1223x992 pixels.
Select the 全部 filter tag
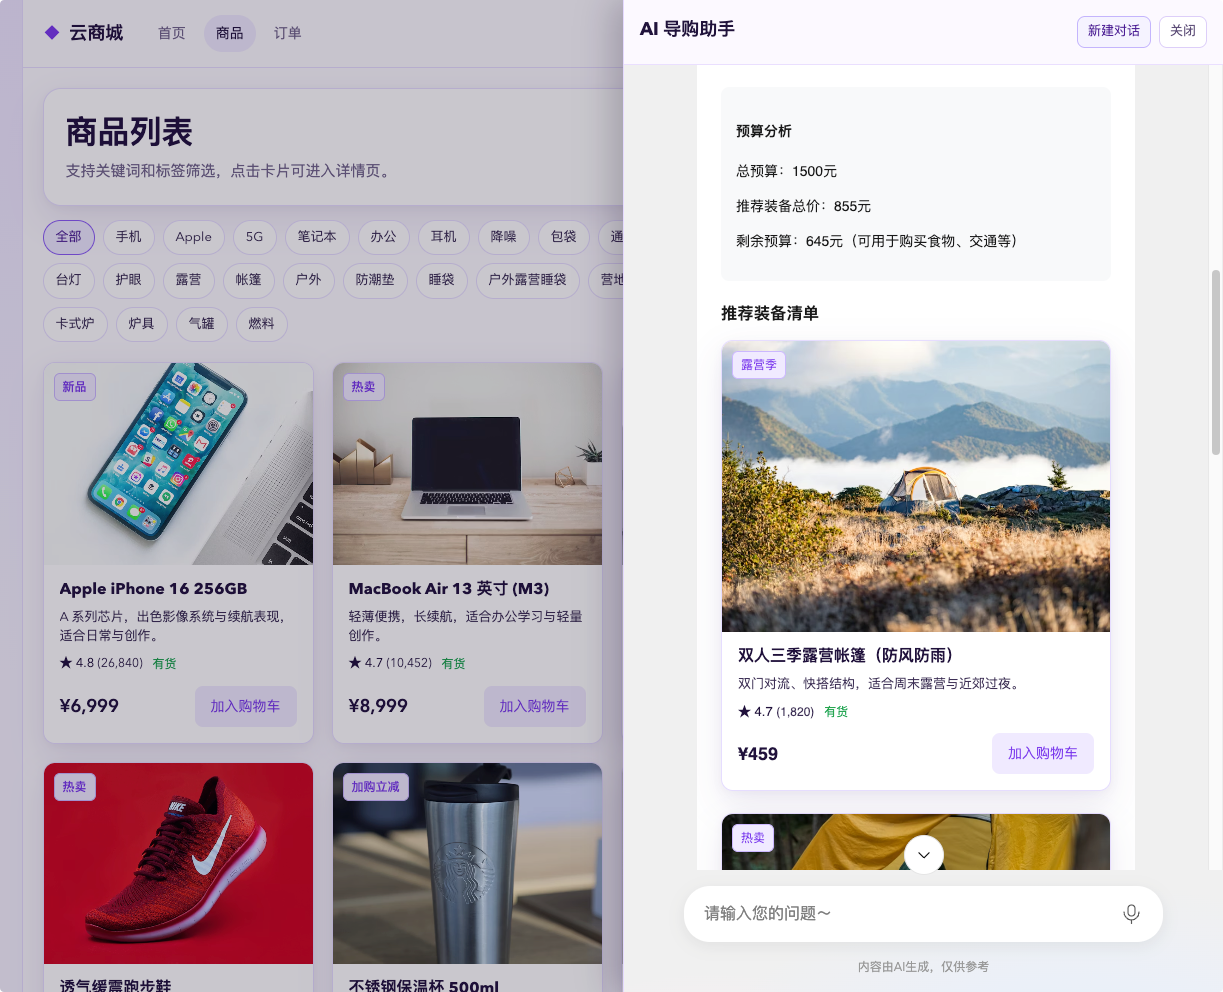pos(69,237)
